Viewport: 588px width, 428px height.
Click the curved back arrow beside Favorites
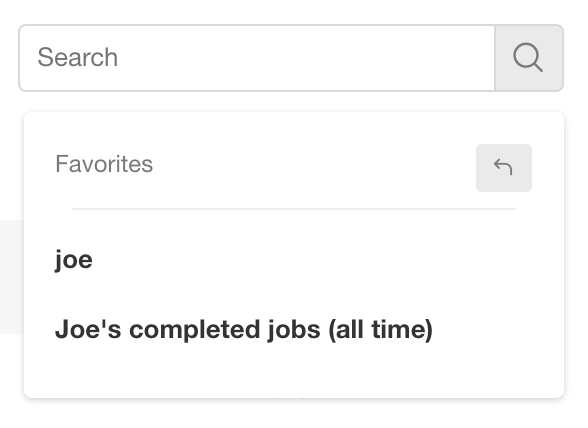[x=504, y=168]
